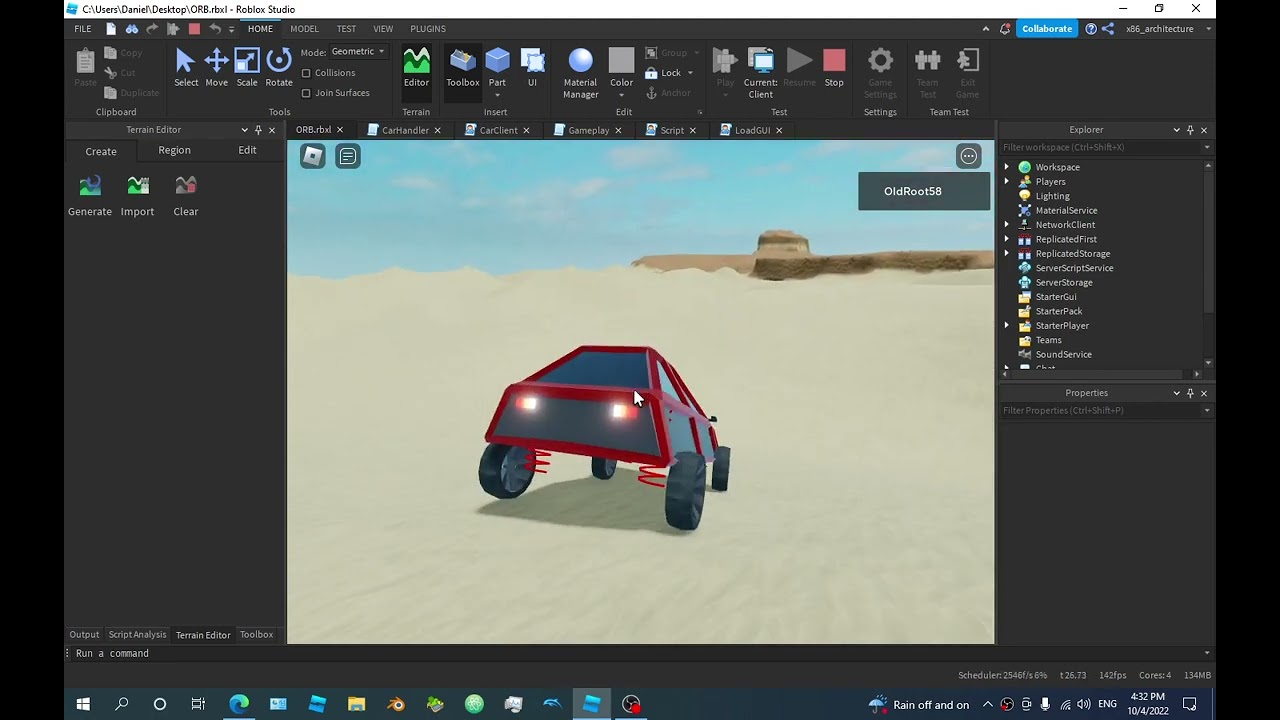Expand the Workspace tree node
The height and width of the screenshot is (720, 1280).
1007,167
